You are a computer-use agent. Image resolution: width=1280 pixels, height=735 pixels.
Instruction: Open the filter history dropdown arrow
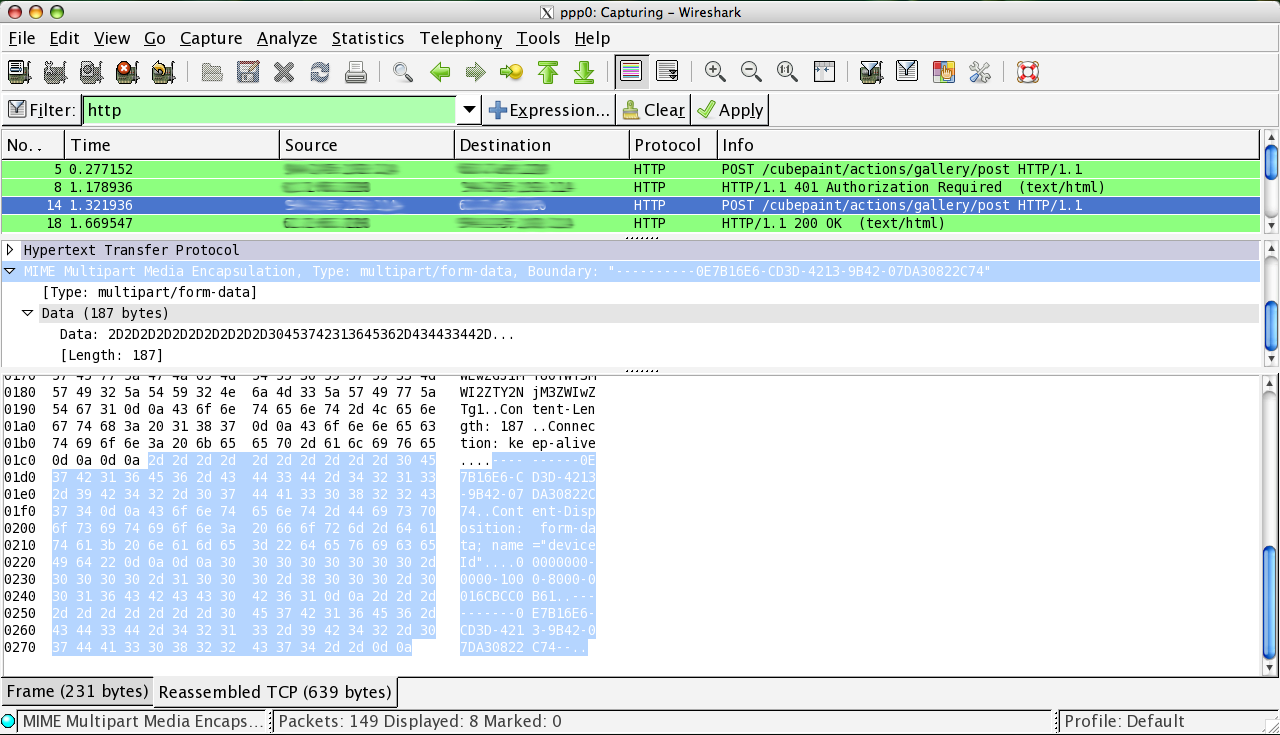click(x=469, y=110)
